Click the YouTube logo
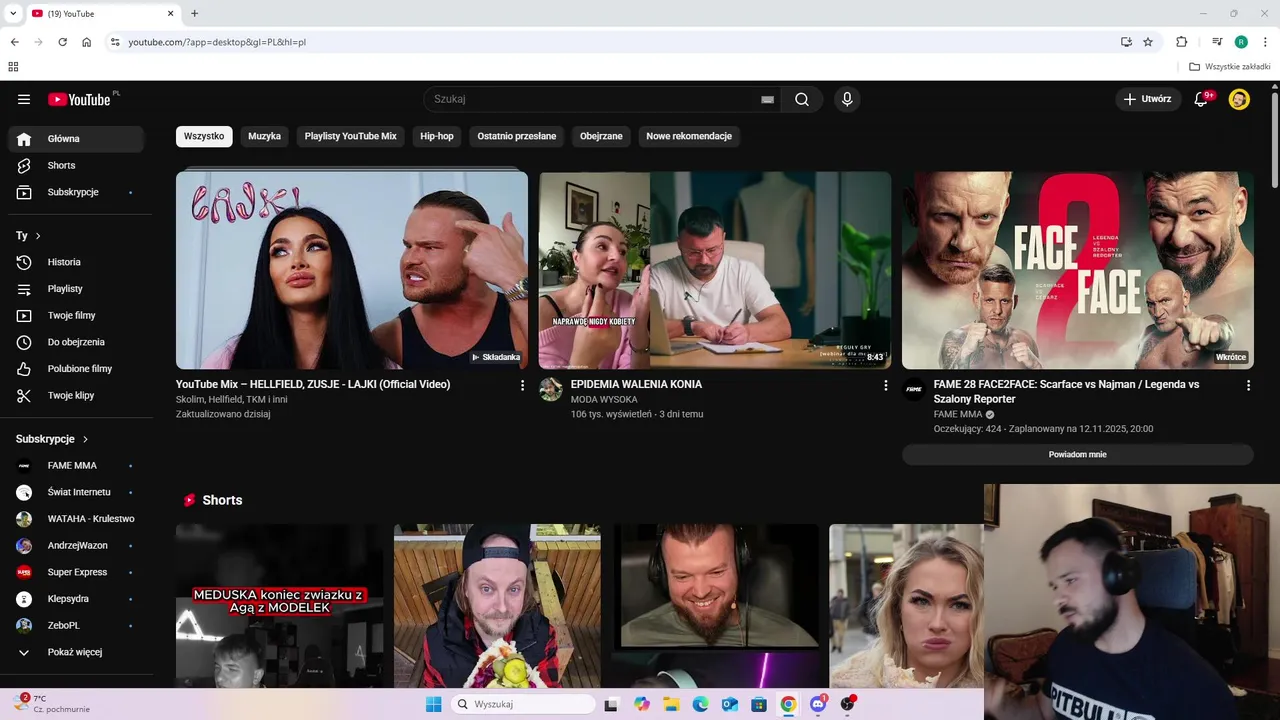Image resolution: width=1280 pixels, height=720 pixels. point(79,99)
